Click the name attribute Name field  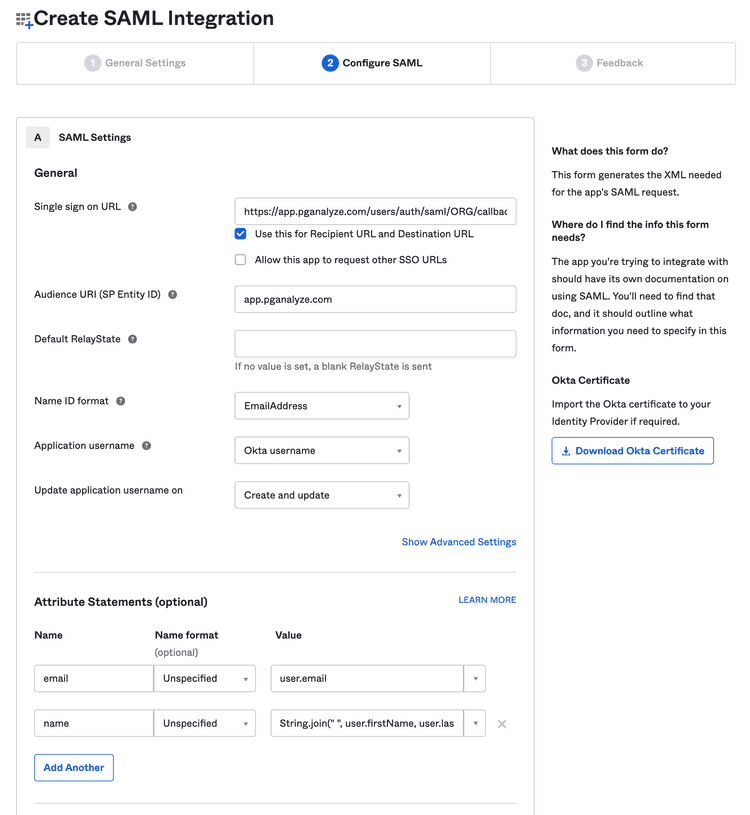[94, 724]
